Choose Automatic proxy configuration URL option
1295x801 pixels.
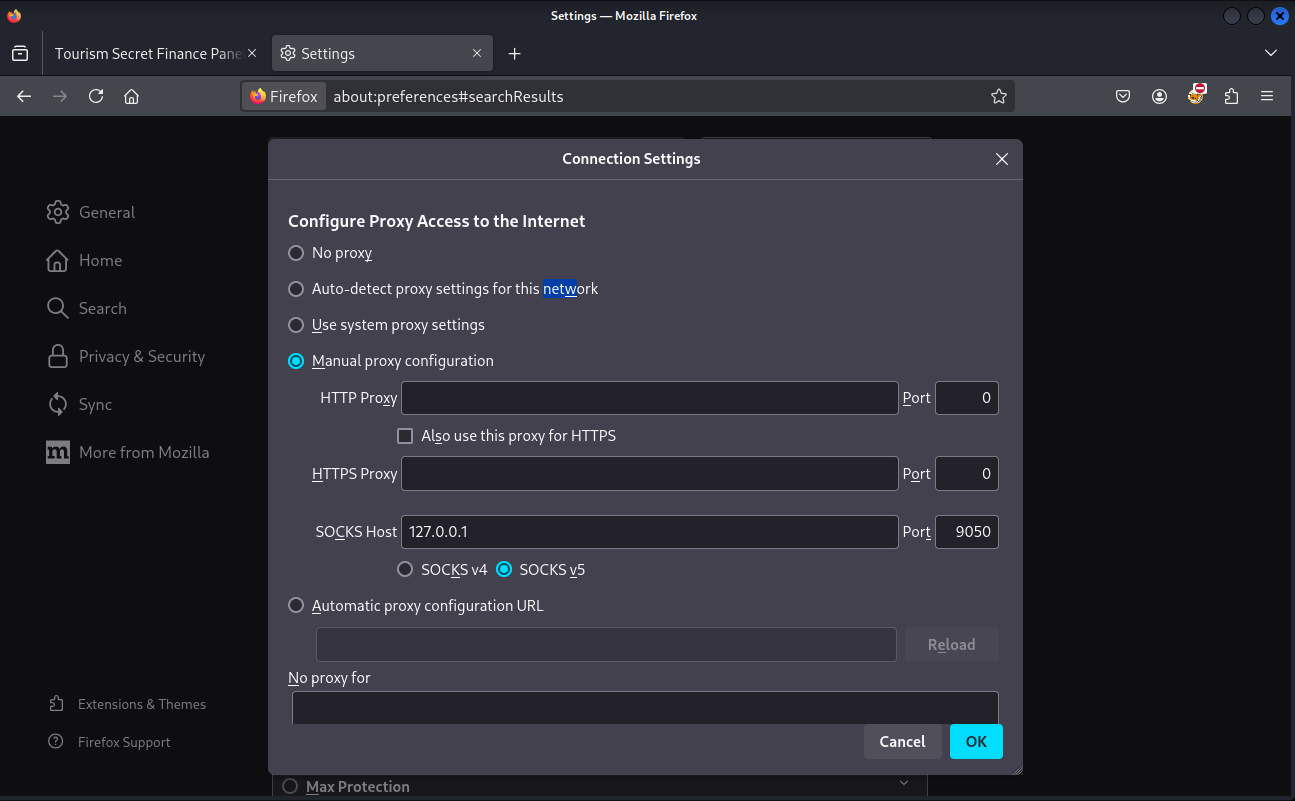tap(296, 605)
